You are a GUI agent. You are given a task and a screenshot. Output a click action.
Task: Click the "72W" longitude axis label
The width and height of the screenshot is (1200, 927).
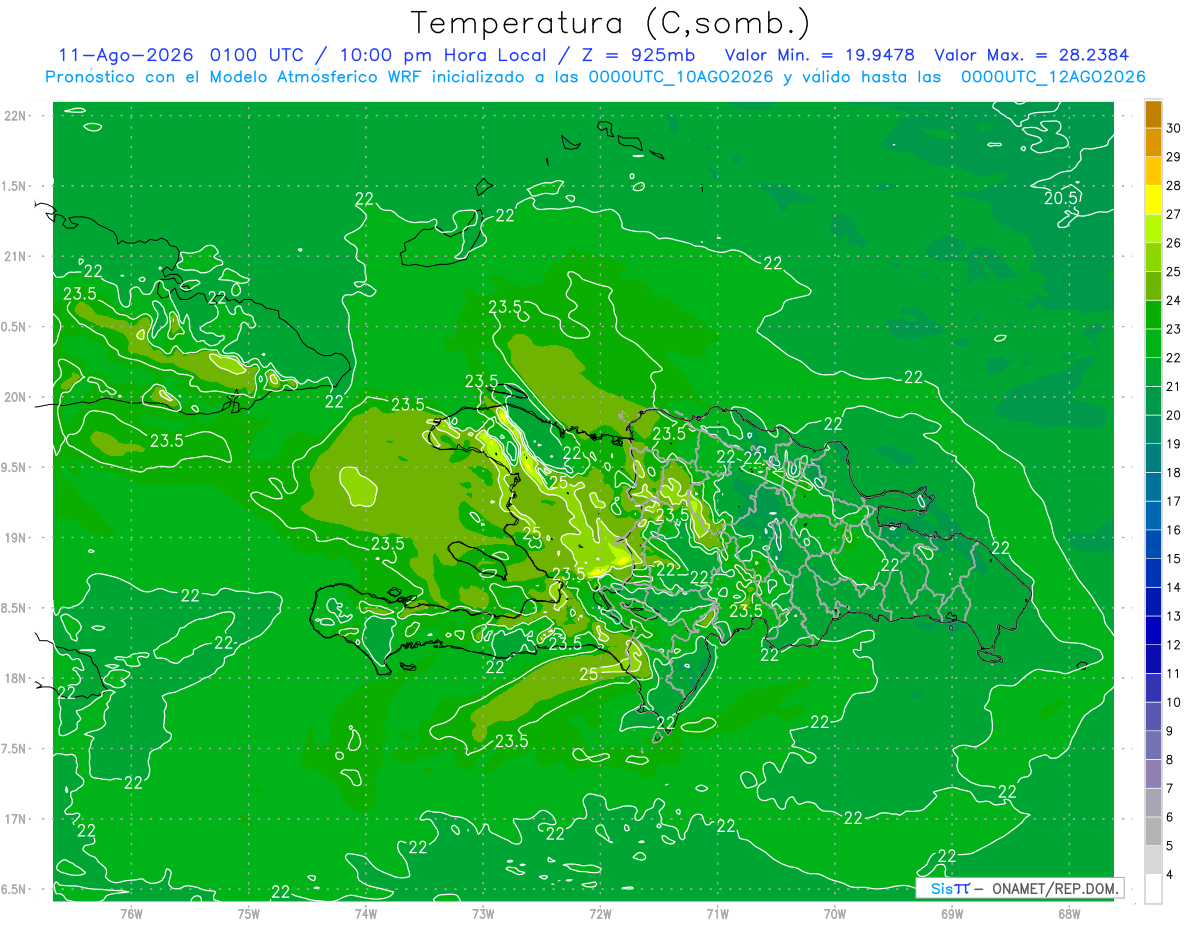[x=600, y=913]
